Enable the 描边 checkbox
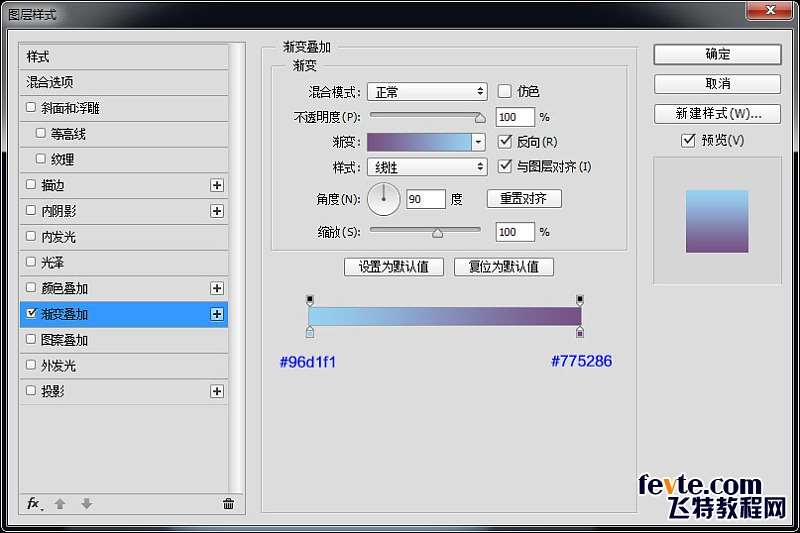800x533 pixels. coord(31,185)
